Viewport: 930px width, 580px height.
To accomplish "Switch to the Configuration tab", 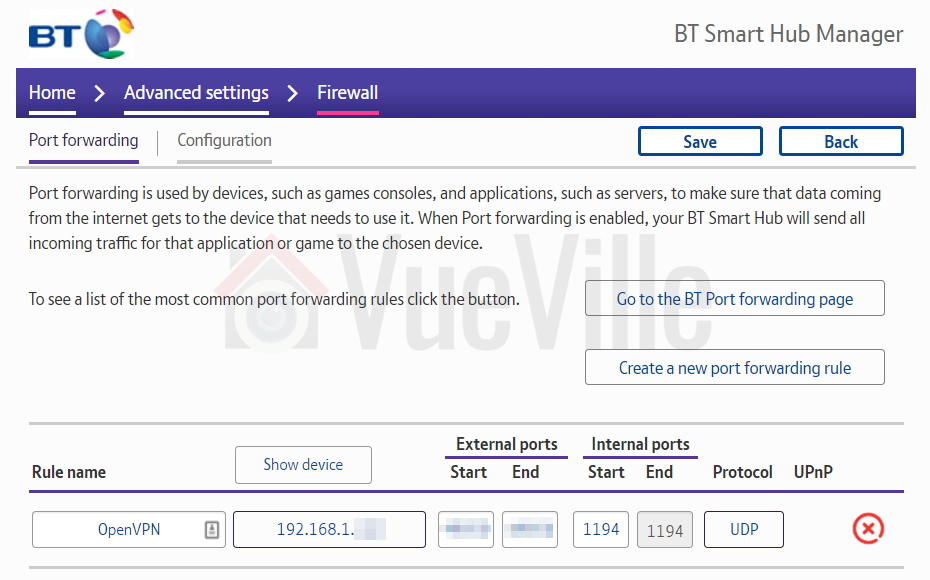I will 224,141.
